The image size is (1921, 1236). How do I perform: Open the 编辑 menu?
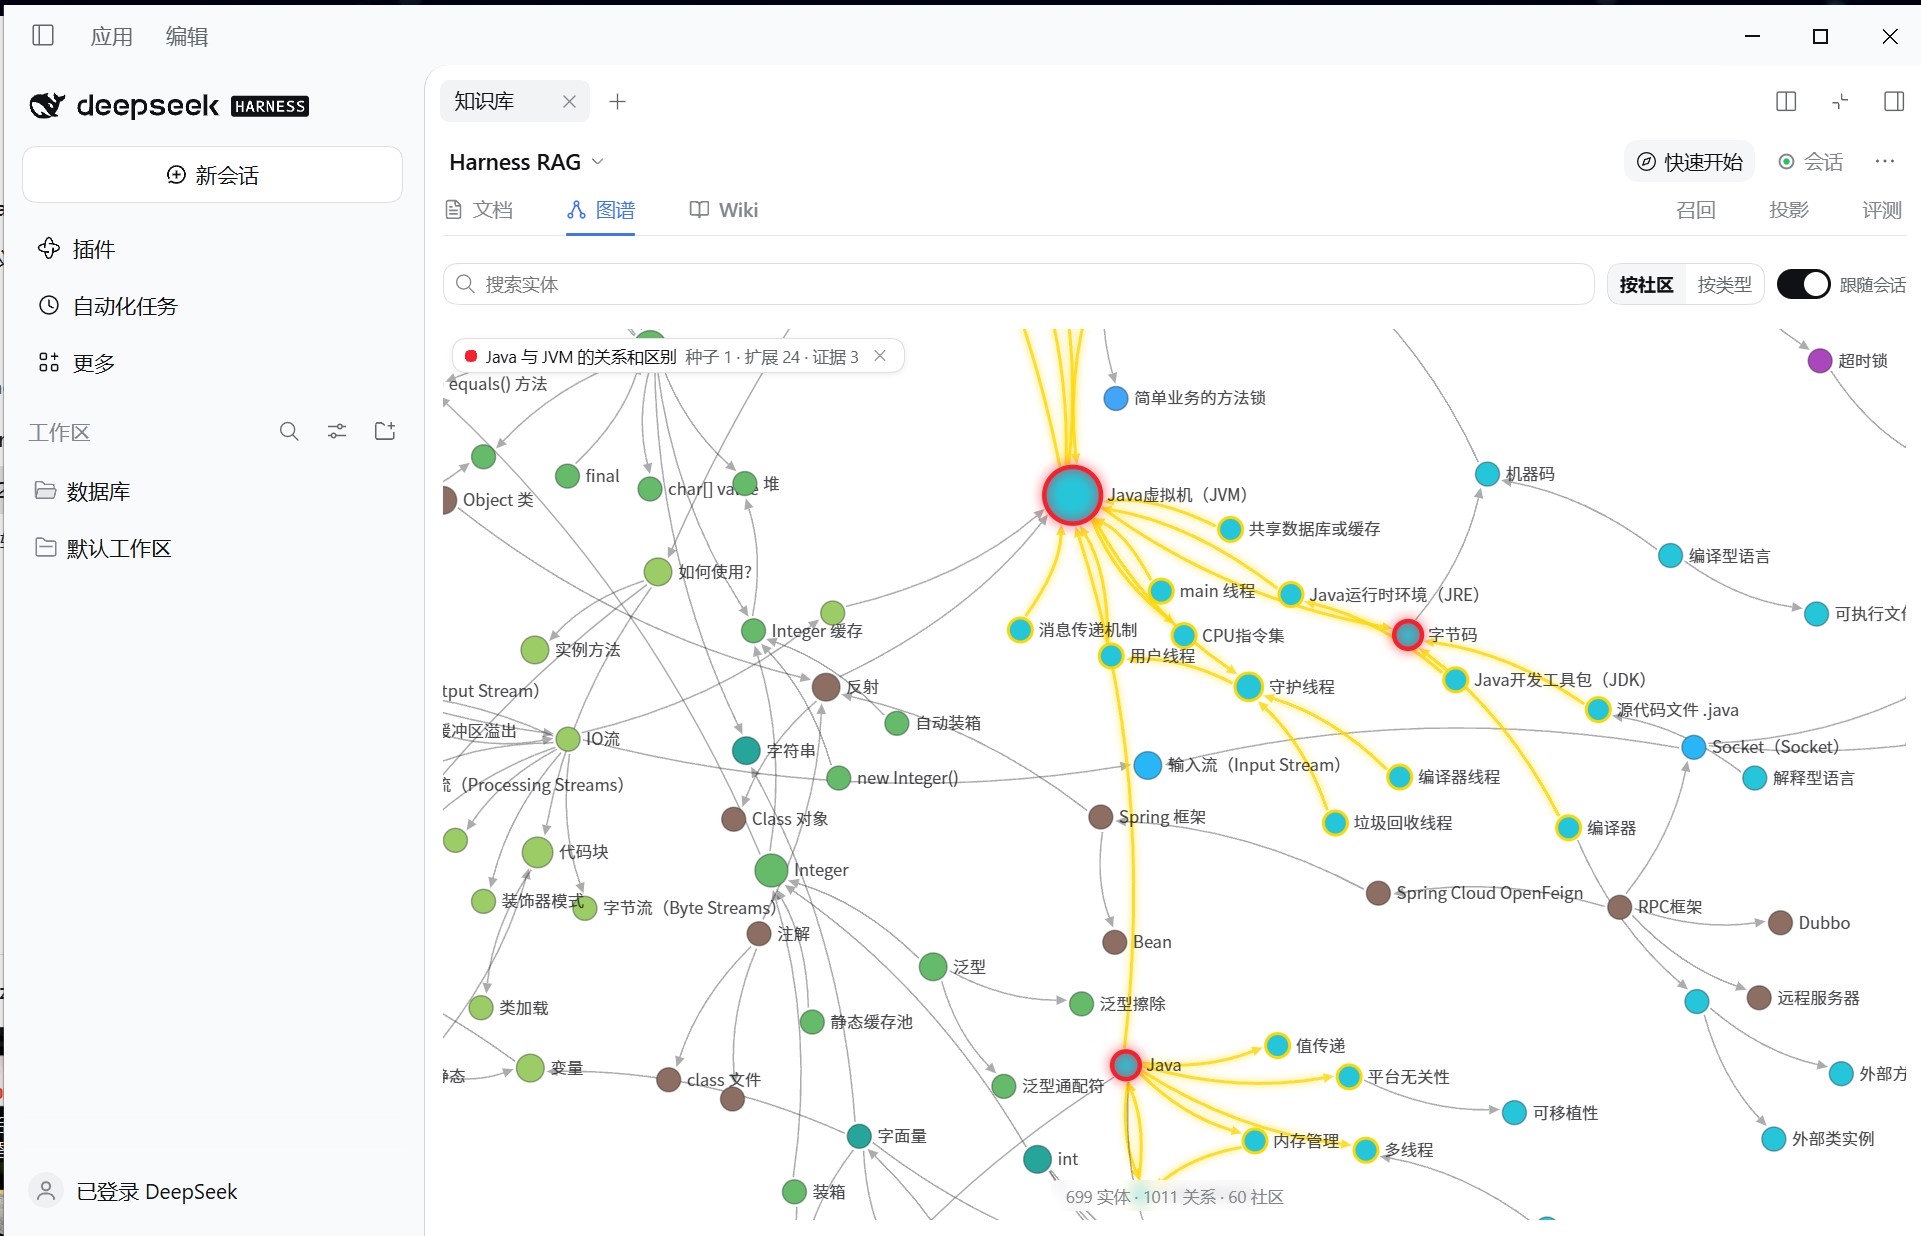187,37
